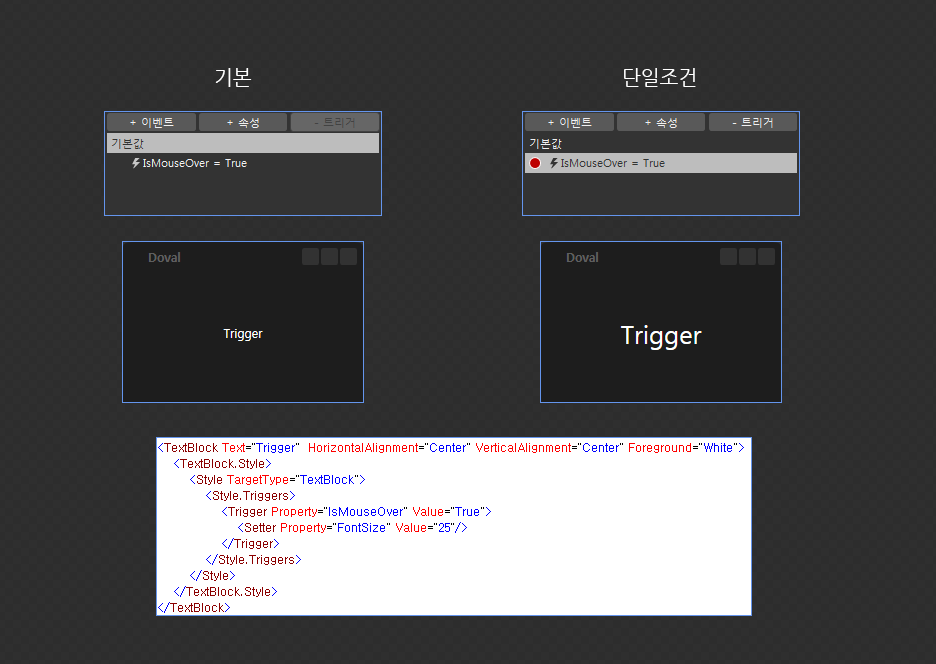936x664 pixels.
Task: Click the Doval title in the left preview window
Action: pyautogui.click(x=164, y=257)
